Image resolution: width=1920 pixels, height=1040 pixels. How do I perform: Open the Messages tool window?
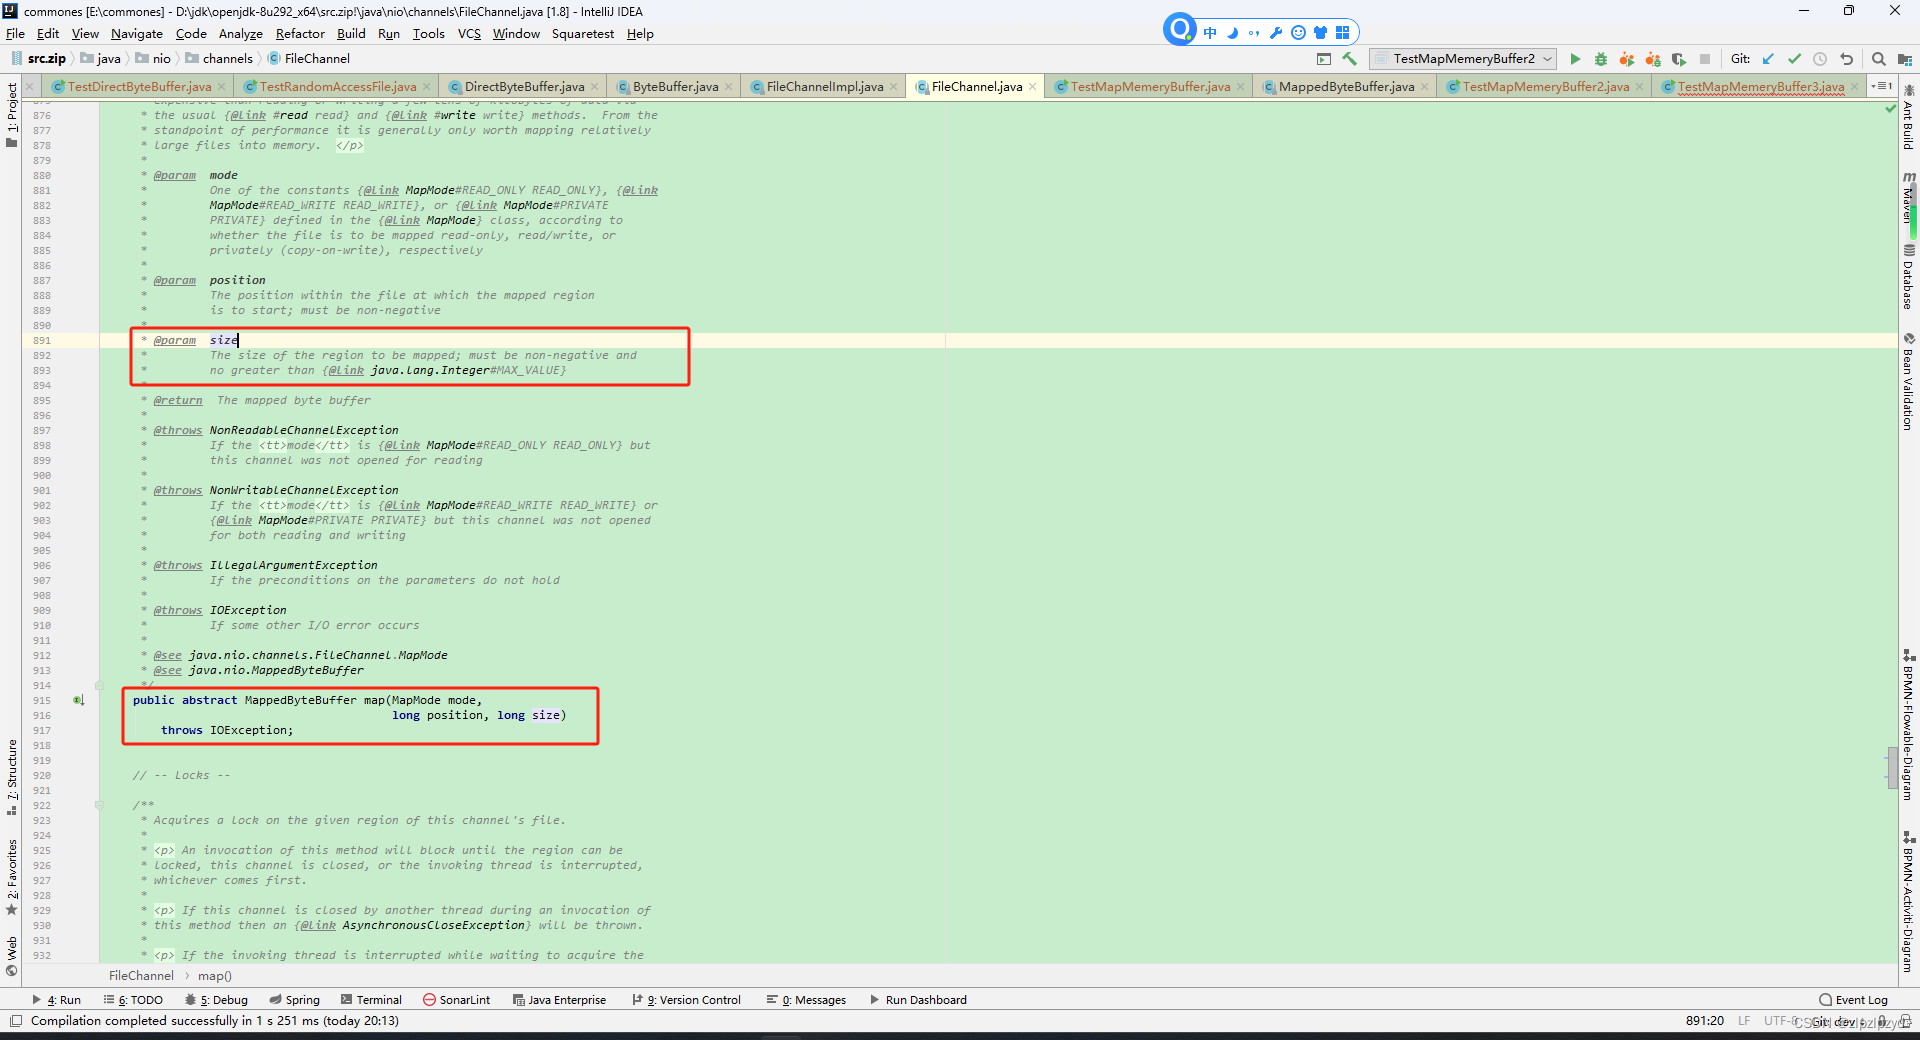(x=806, y=999)
